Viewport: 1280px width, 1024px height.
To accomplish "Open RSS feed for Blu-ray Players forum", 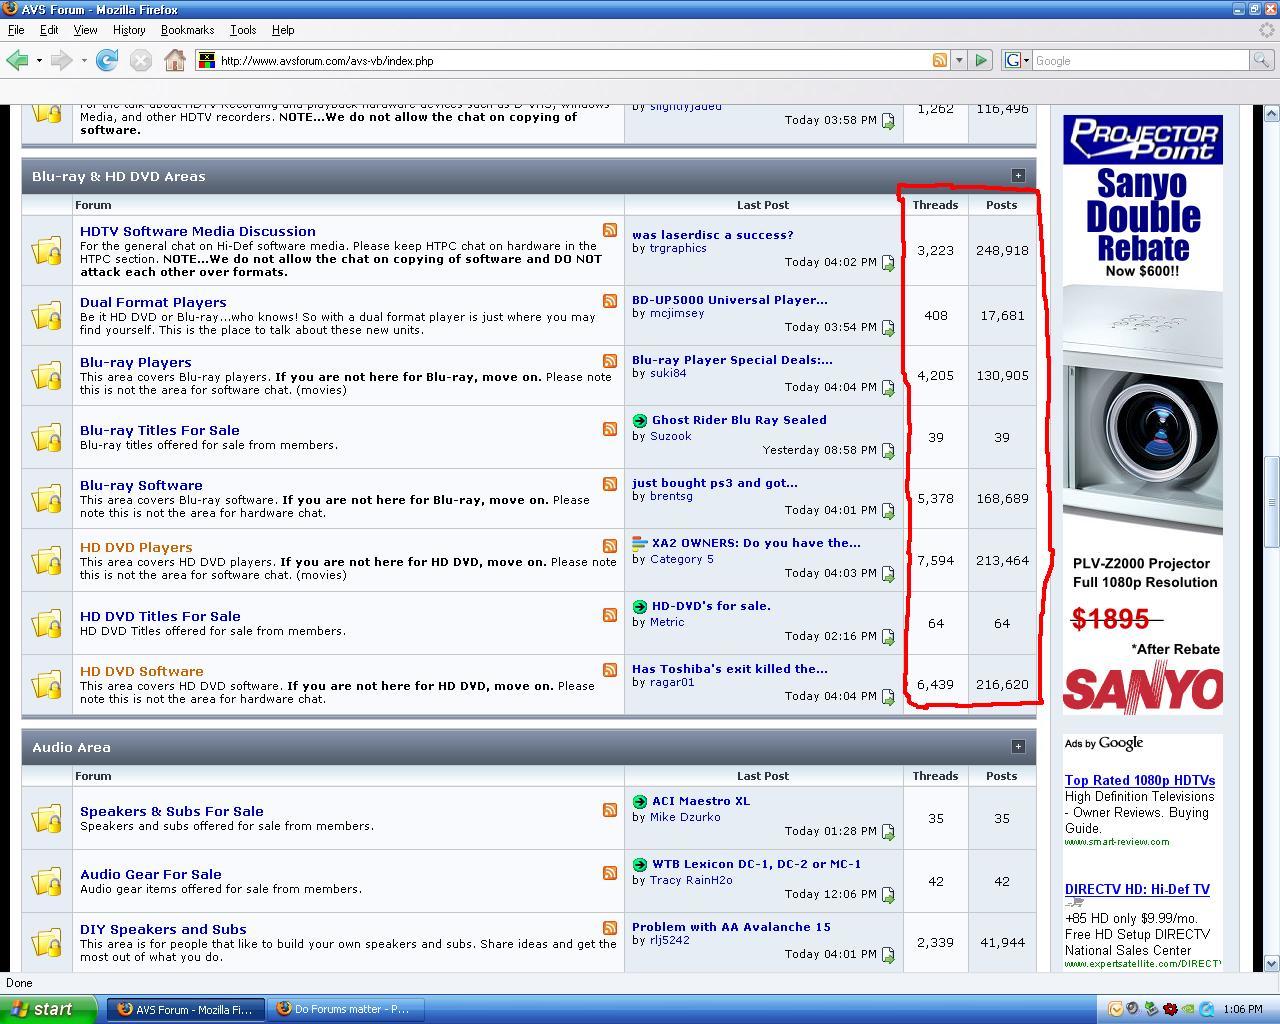I will [x=609, y=361].
